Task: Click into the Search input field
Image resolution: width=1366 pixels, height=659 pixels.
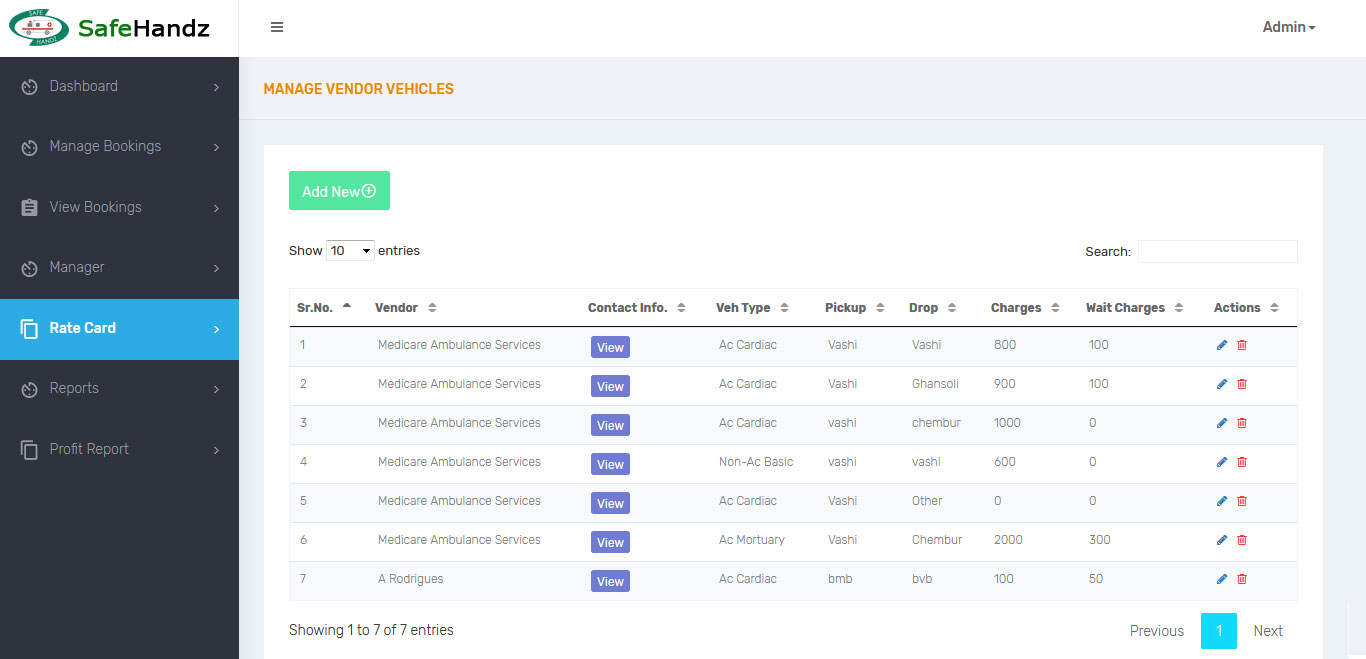Action: (1217, 252)
